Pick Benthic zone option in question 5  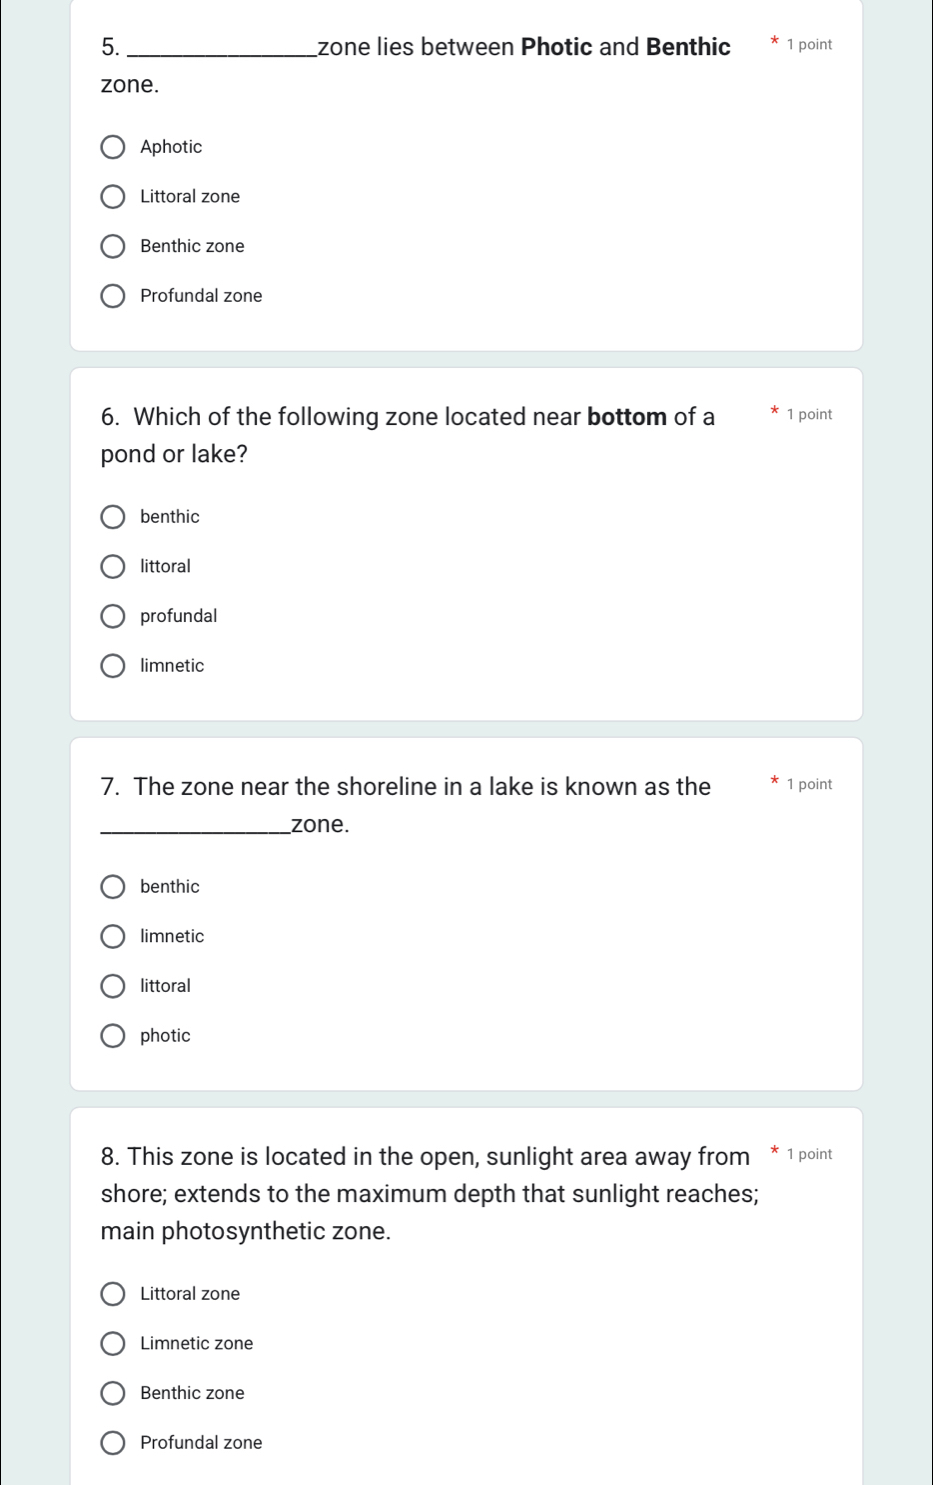[113, 247]
